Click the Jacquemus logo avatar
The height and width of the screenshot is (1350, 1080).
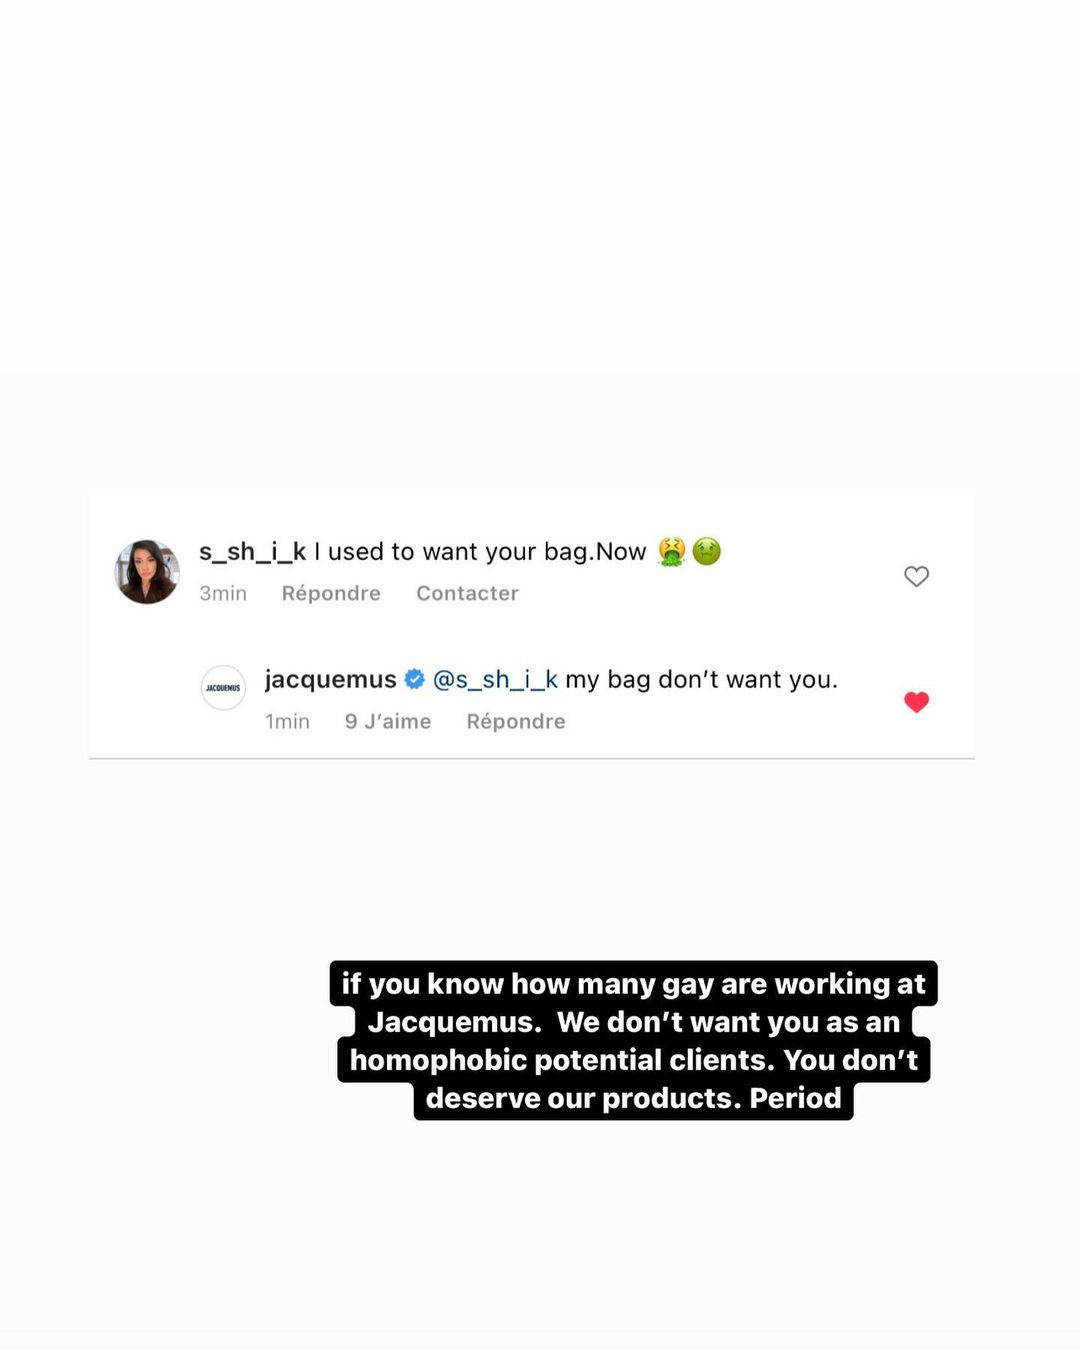223,688
